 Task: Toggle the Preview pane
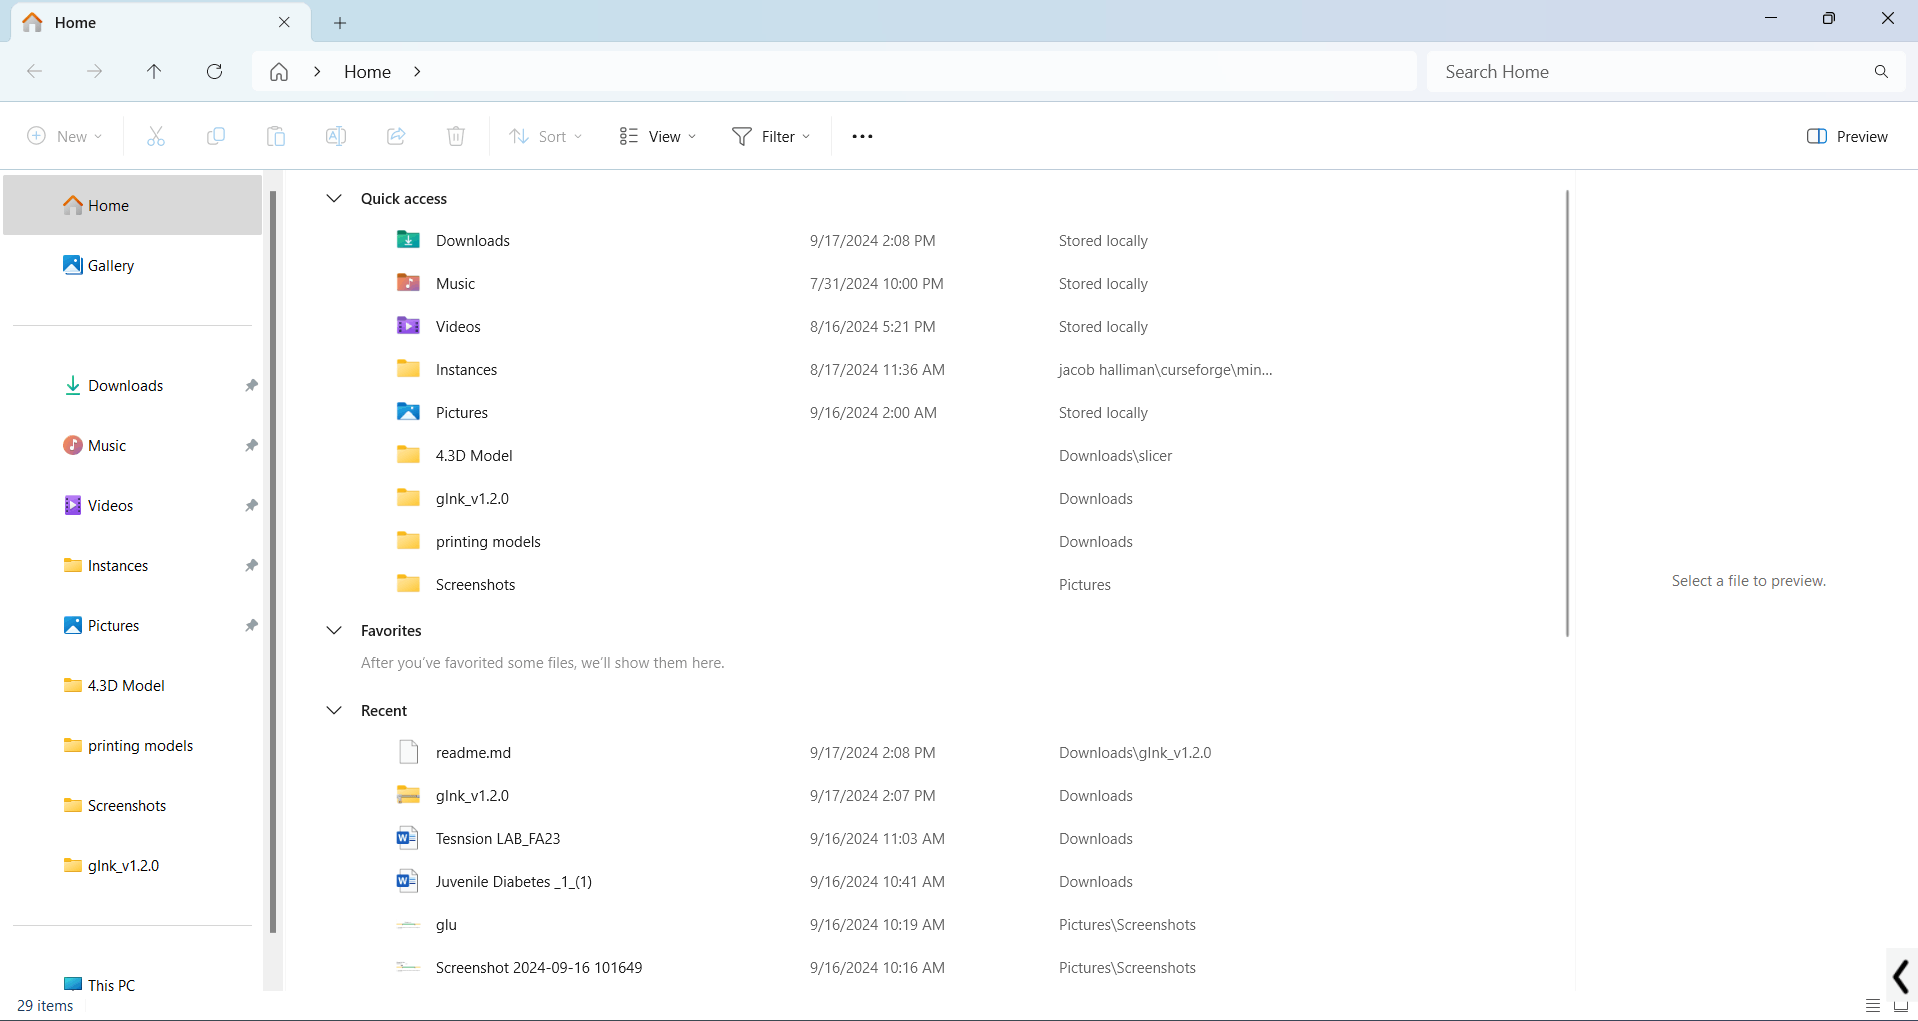1847,136
